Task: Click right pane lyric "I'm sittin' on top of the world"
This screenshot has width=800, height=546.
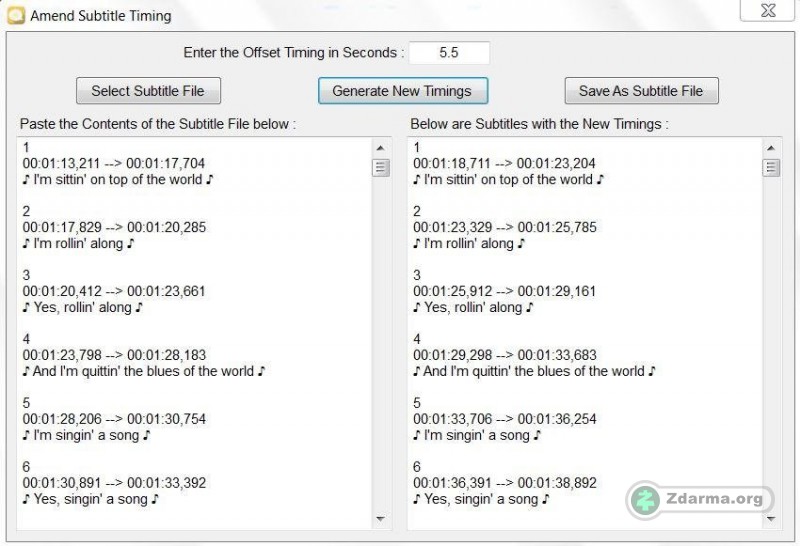Action: [x=508, y=180]
